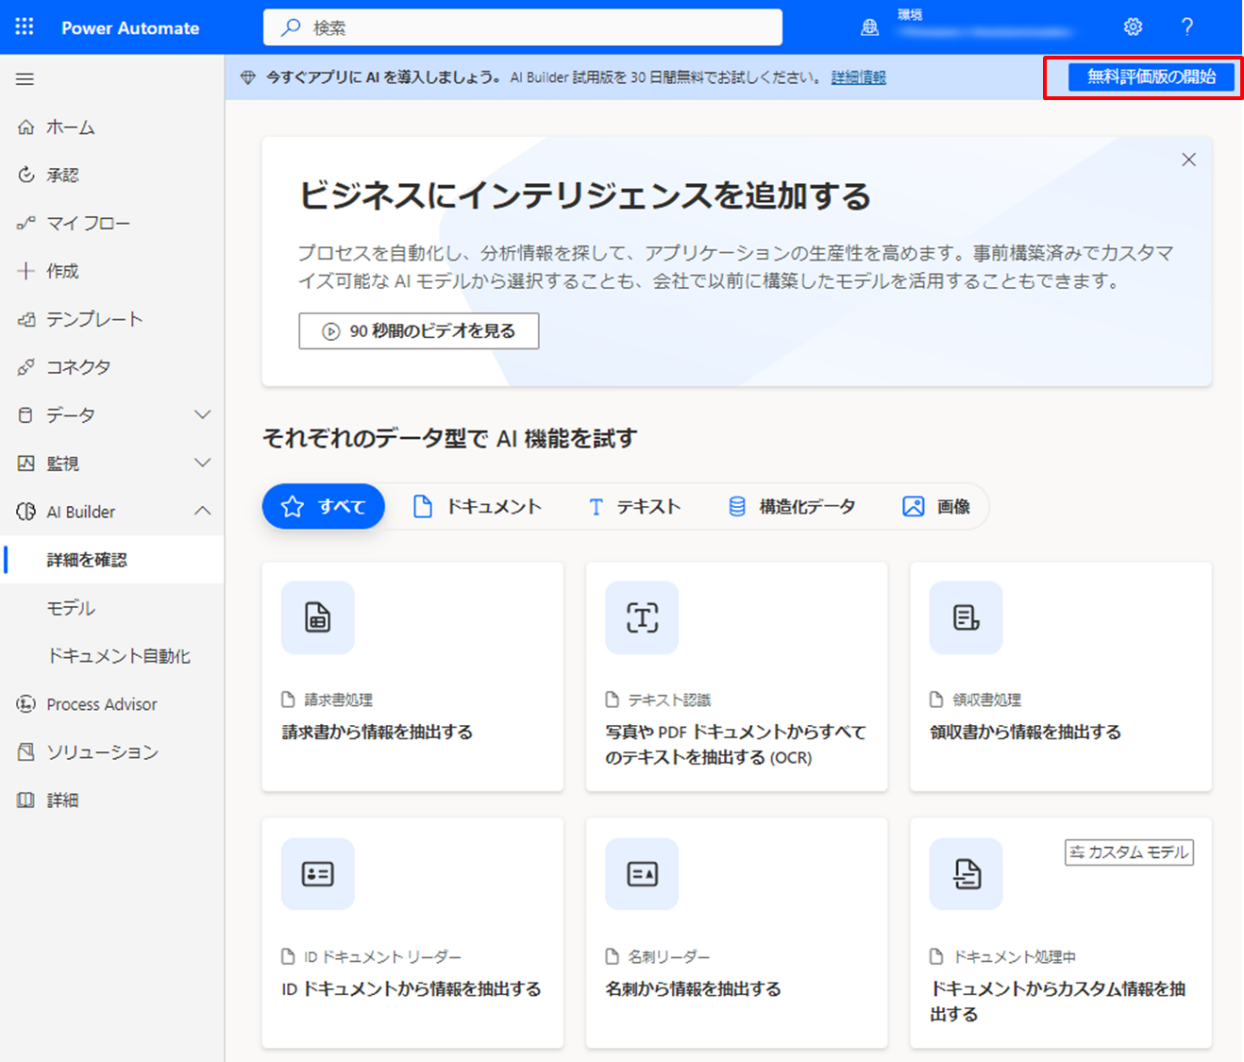Click the ID ドキュメント リーダー card icon

tap(318, 874)
